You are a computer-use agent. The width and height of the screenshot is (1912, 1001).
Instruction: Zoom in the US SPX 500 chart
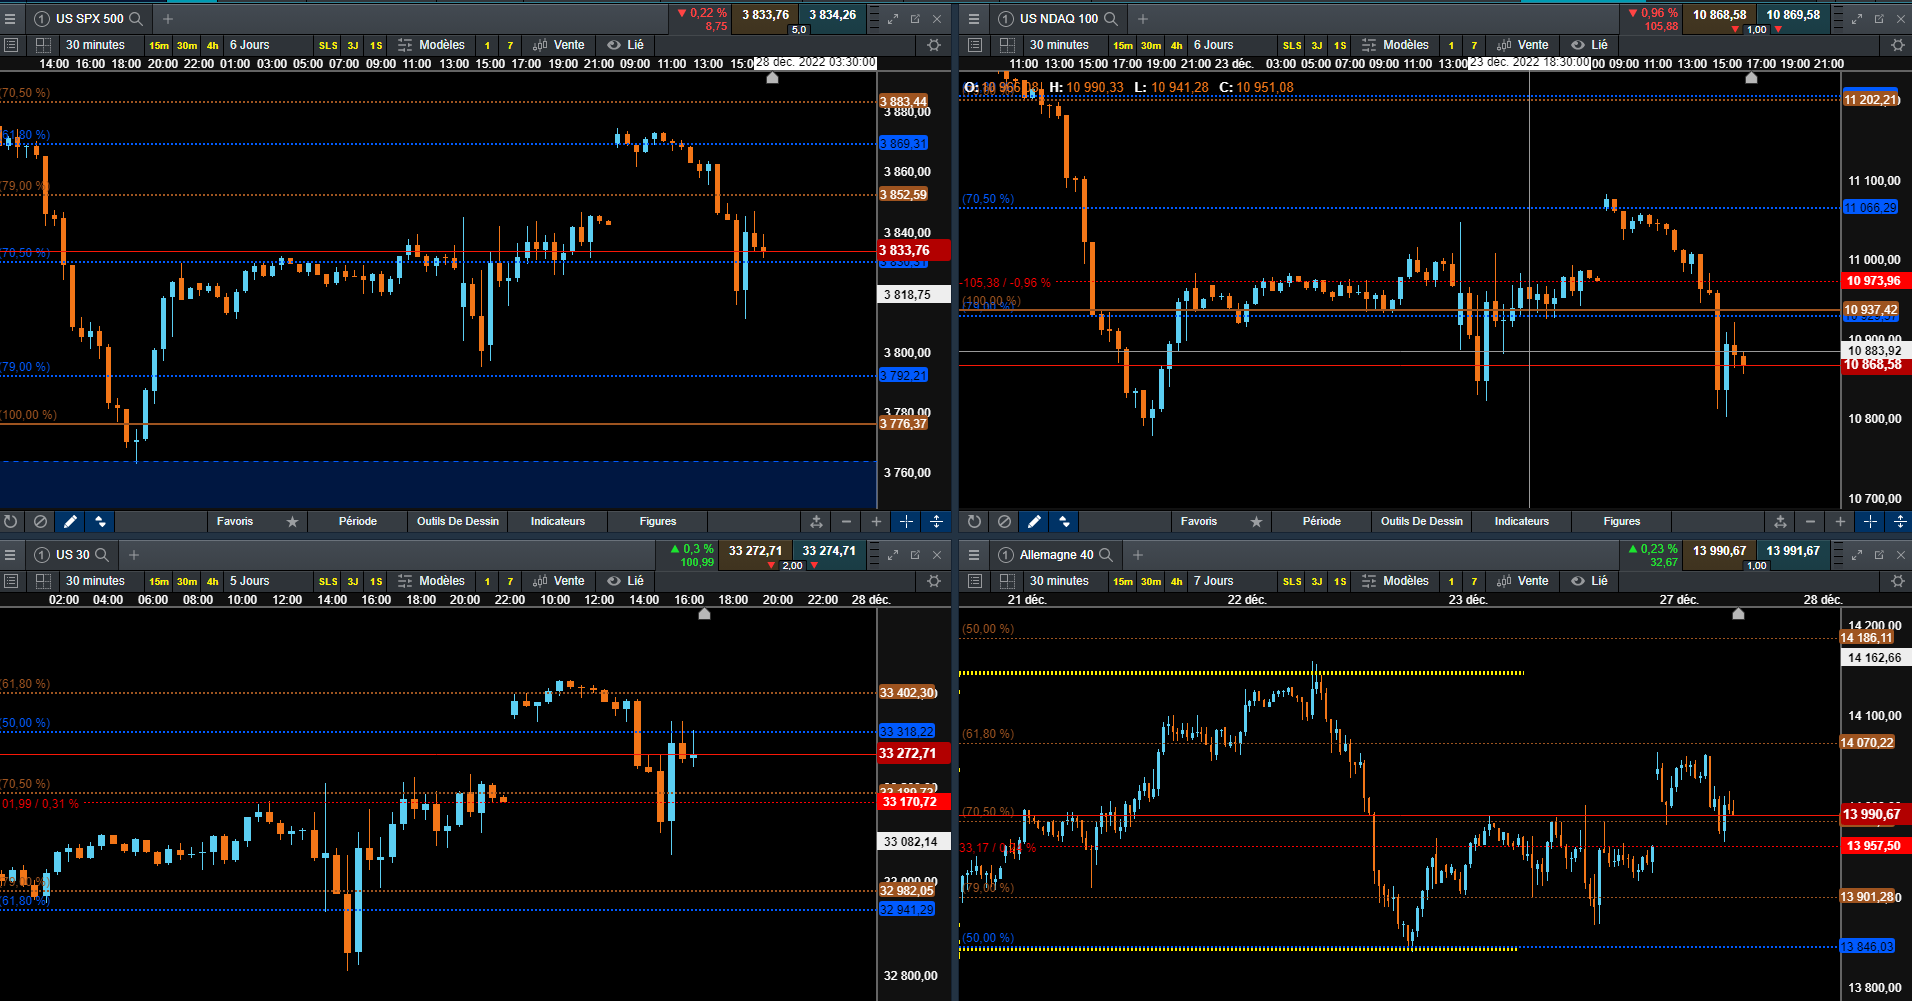pos(876,521)
